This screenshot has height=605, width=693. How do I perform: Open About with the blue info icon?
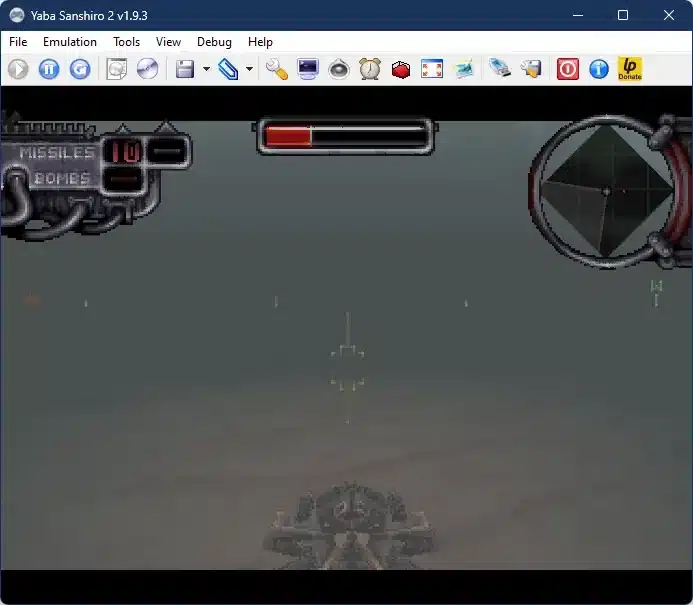(x=599, y=69)
